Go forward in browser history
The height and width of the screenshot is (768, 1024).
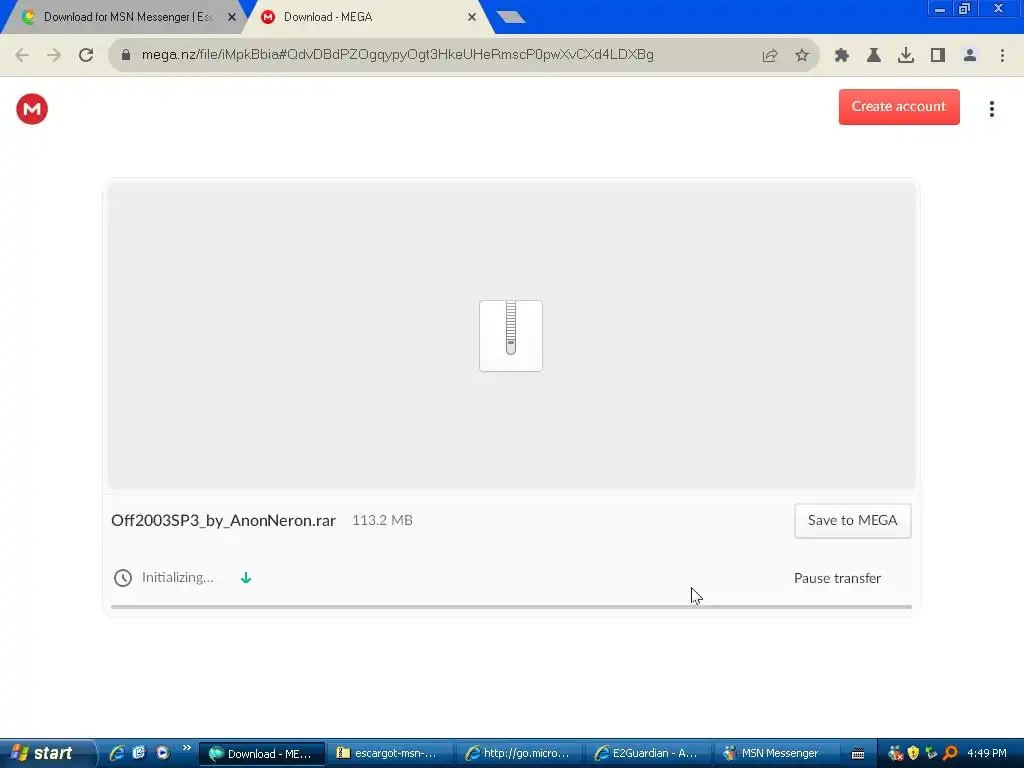54,55
